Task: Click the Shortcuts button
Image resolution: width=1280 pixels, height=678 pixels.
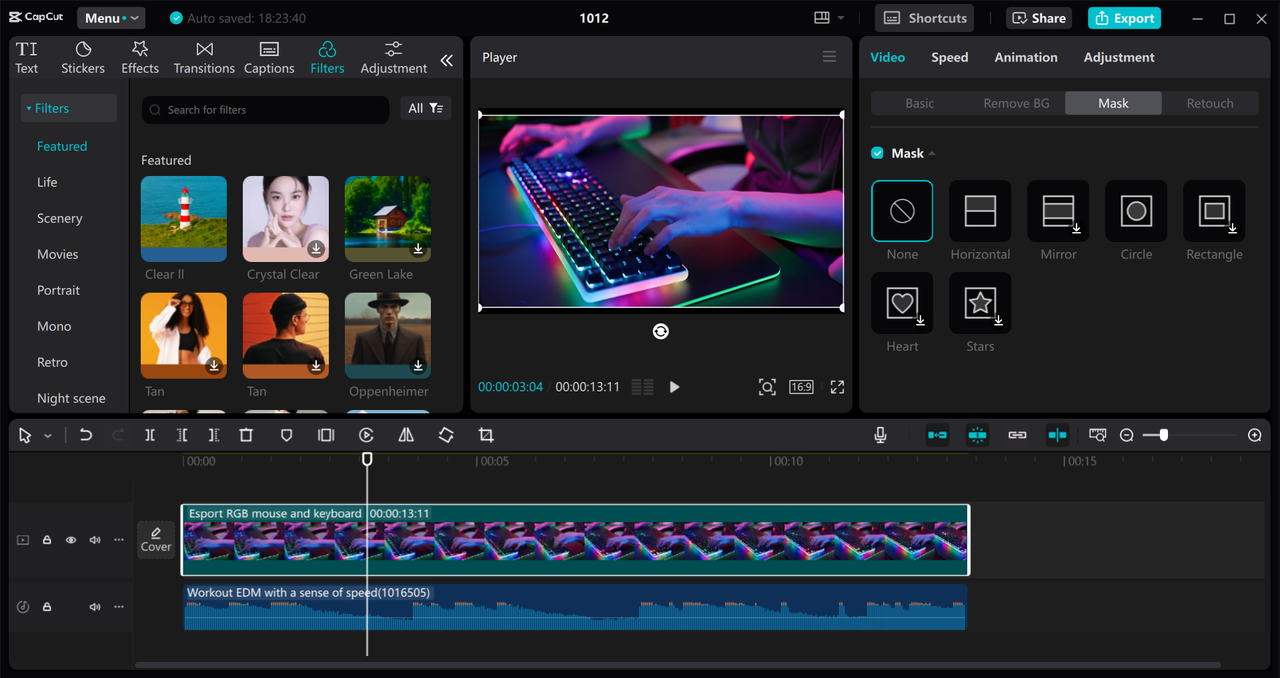Action: click(x=925, y=18)
